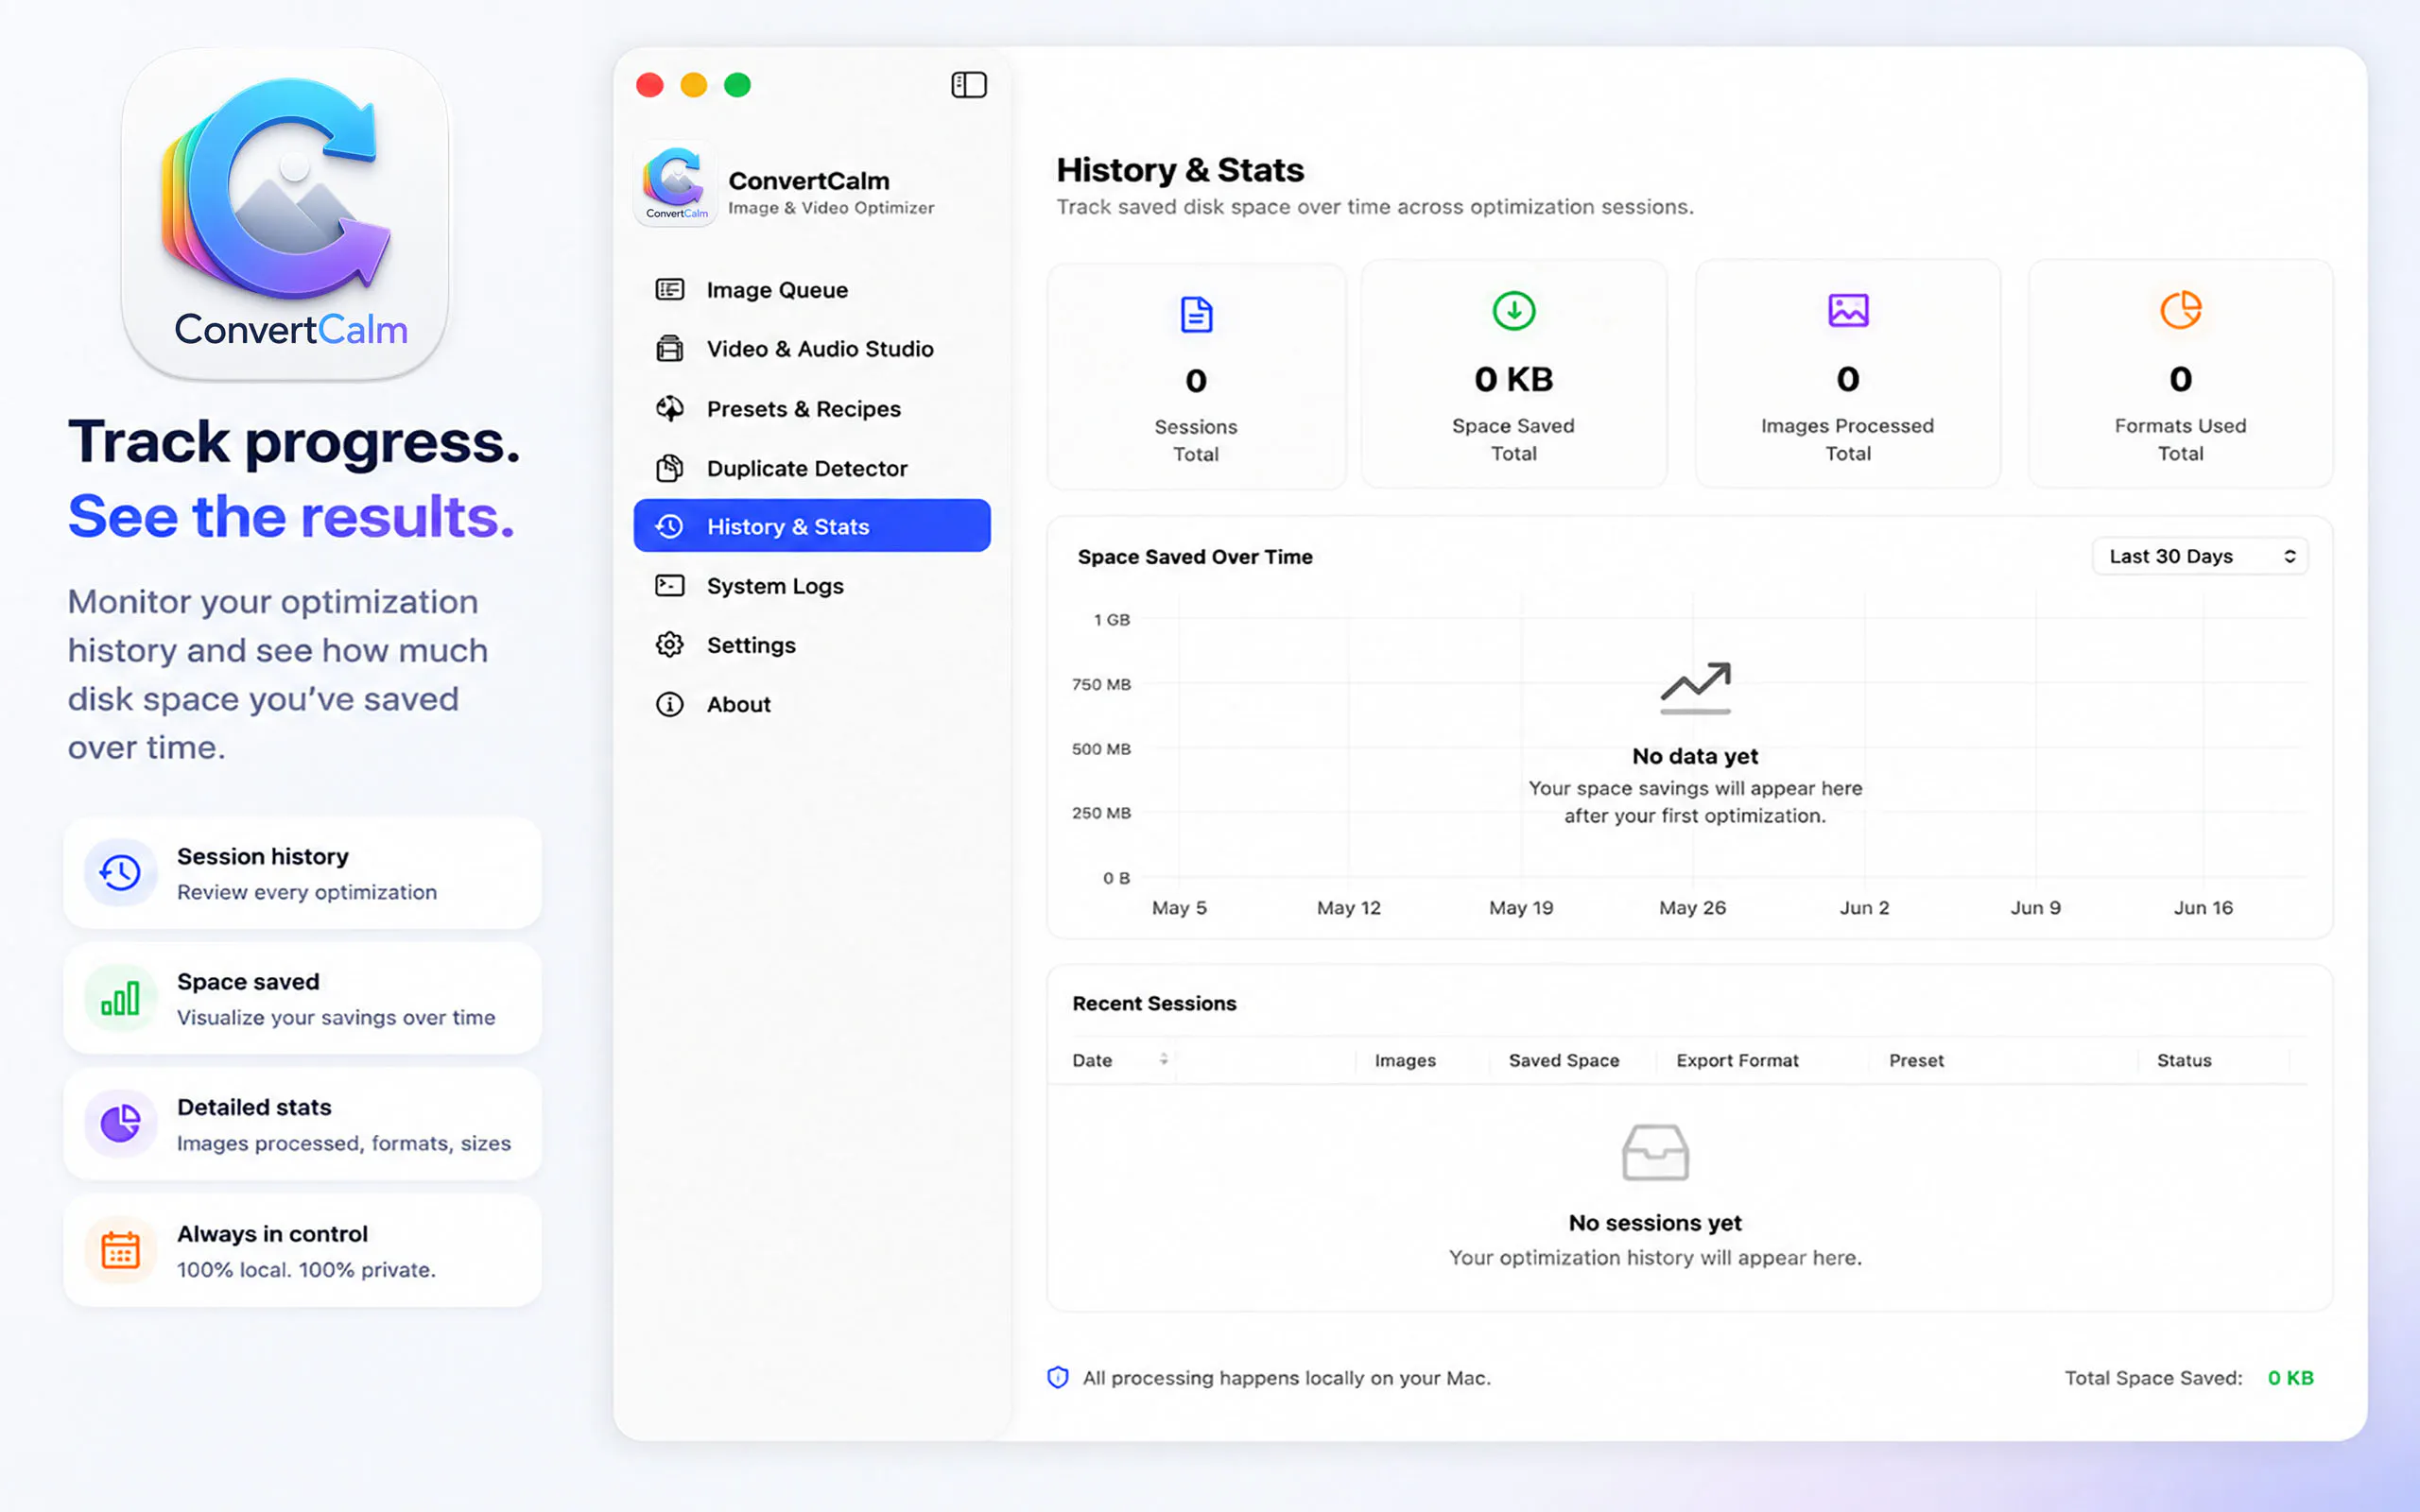Click the Duplicate Detector icon

[669, 468]
